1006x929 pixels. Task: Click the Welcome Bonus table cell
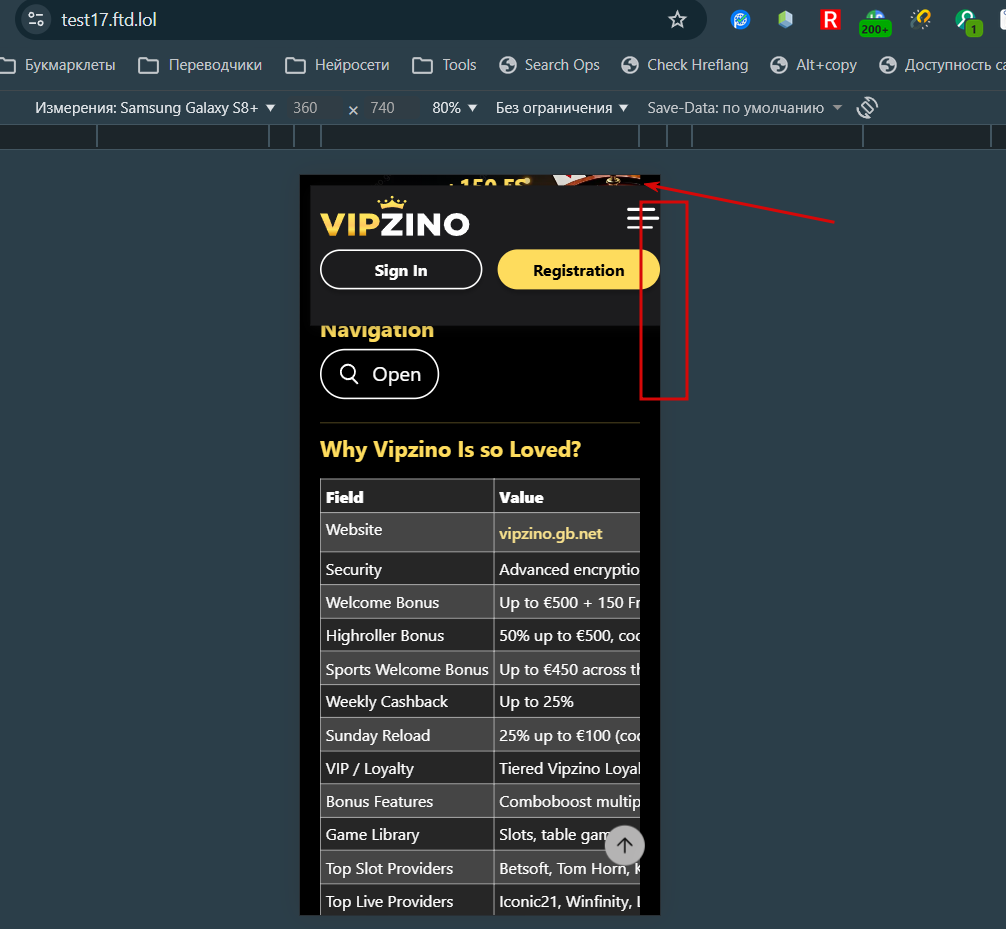(407, 602)
